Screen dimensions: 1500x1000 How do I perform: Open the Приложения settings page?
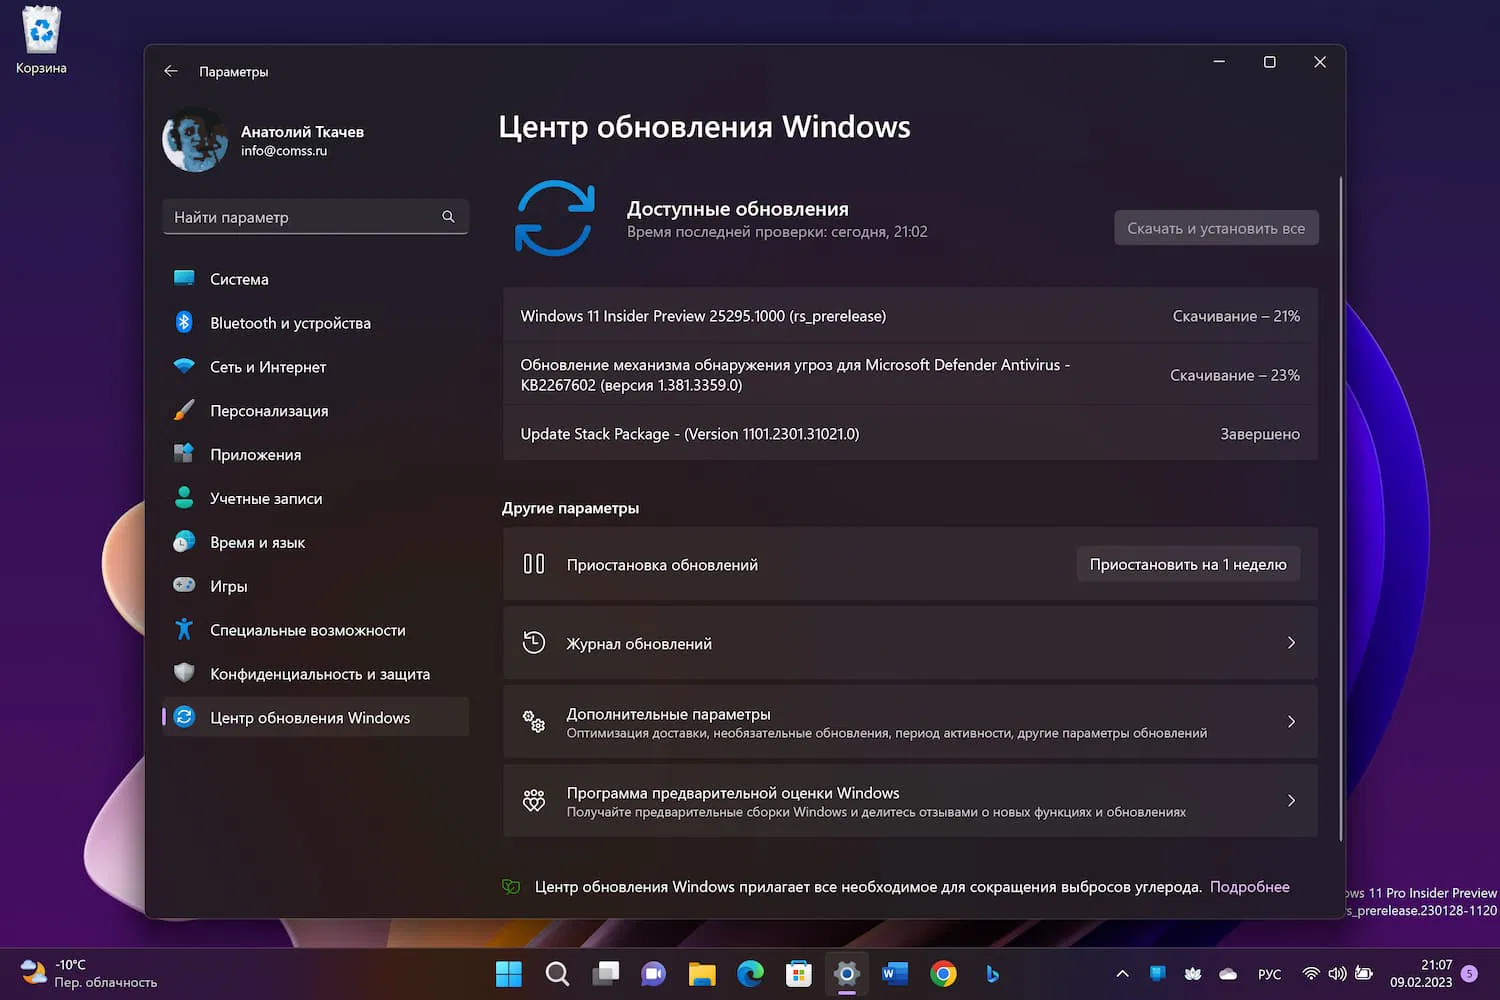click(x=255, y=454)
